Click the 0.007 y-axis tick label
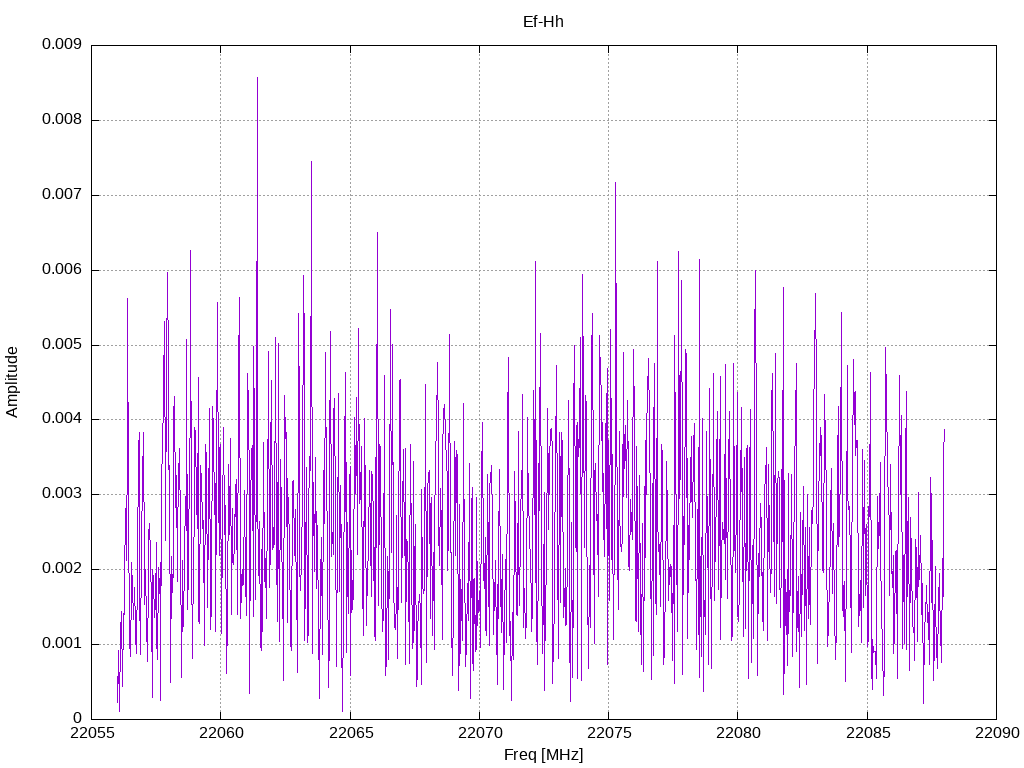Screen dimensions: 1024x768 [x=62, y=195]
